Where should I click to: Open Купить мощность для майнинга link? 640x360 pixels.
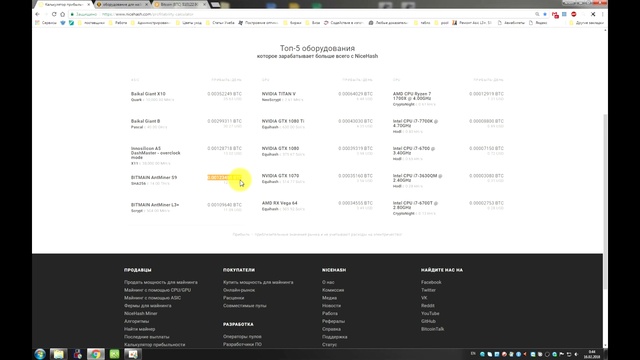pos(258,282)
